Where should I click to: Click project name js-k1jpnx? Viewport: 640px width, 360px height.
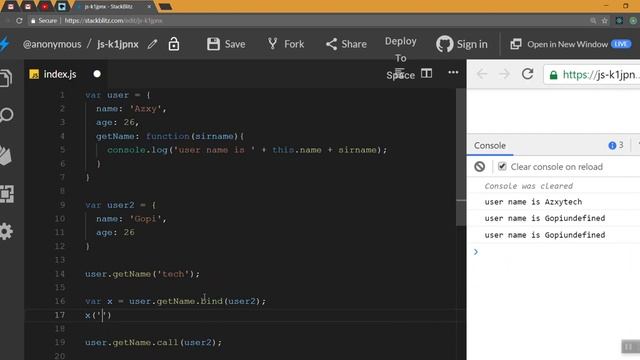(x=118, y=44)
